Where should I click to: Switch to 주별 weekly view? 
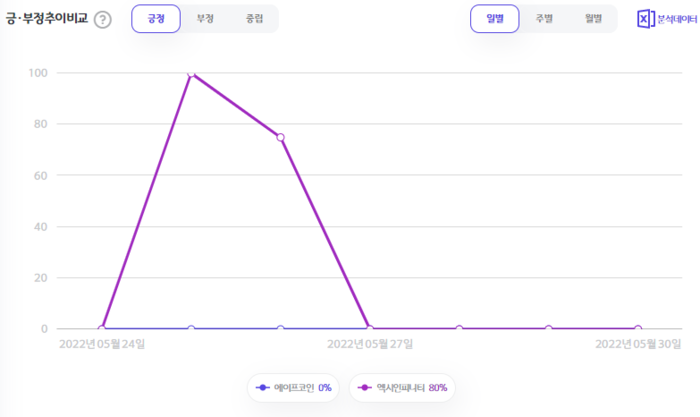coord(544,19)
